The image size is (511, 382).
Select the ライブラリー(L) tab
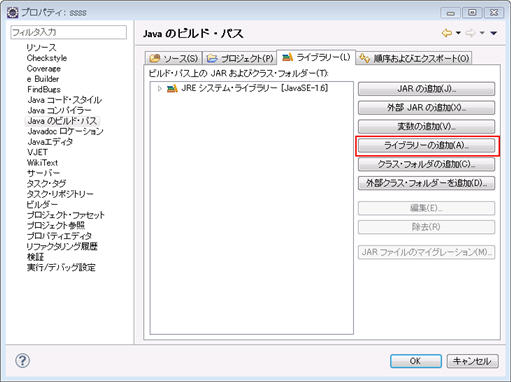316,57
